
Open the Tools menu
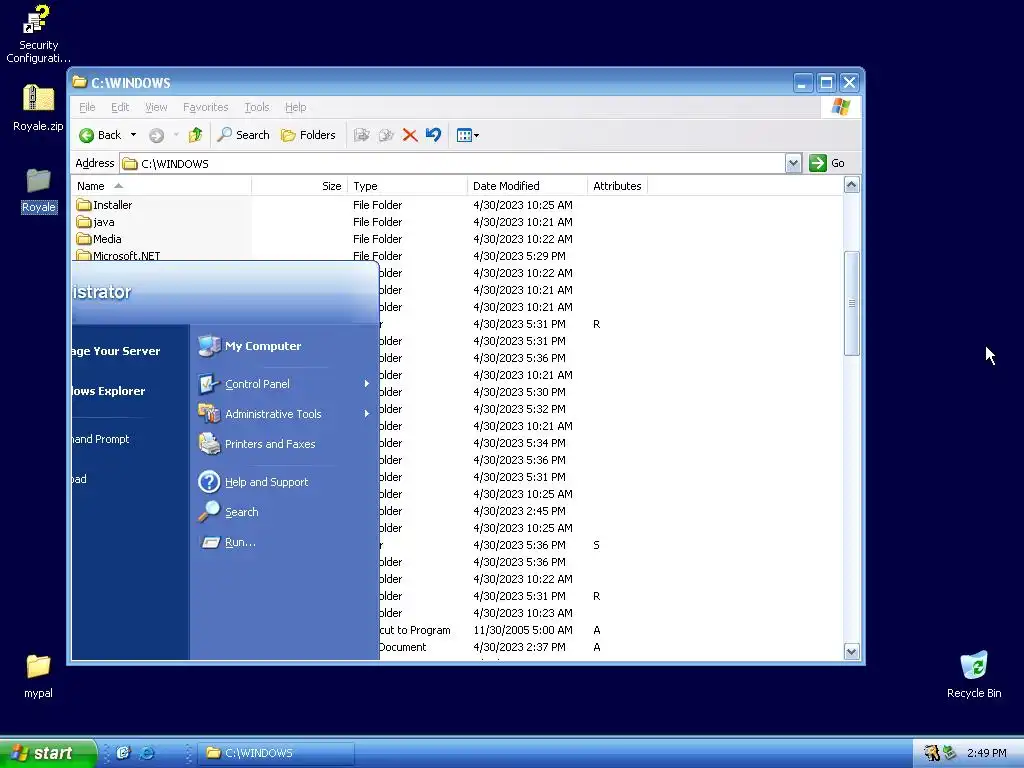pyautogui.click(x=257, y=107)
